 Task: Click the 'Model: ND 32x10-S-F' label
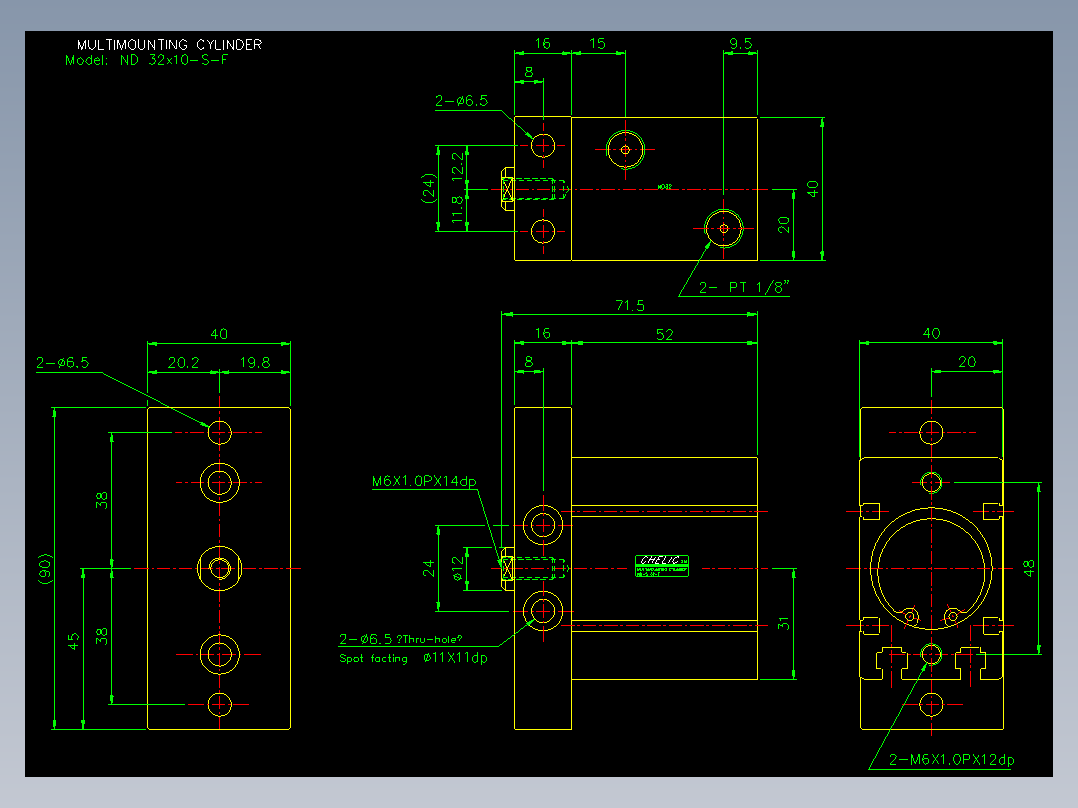[x=146, y=60]
